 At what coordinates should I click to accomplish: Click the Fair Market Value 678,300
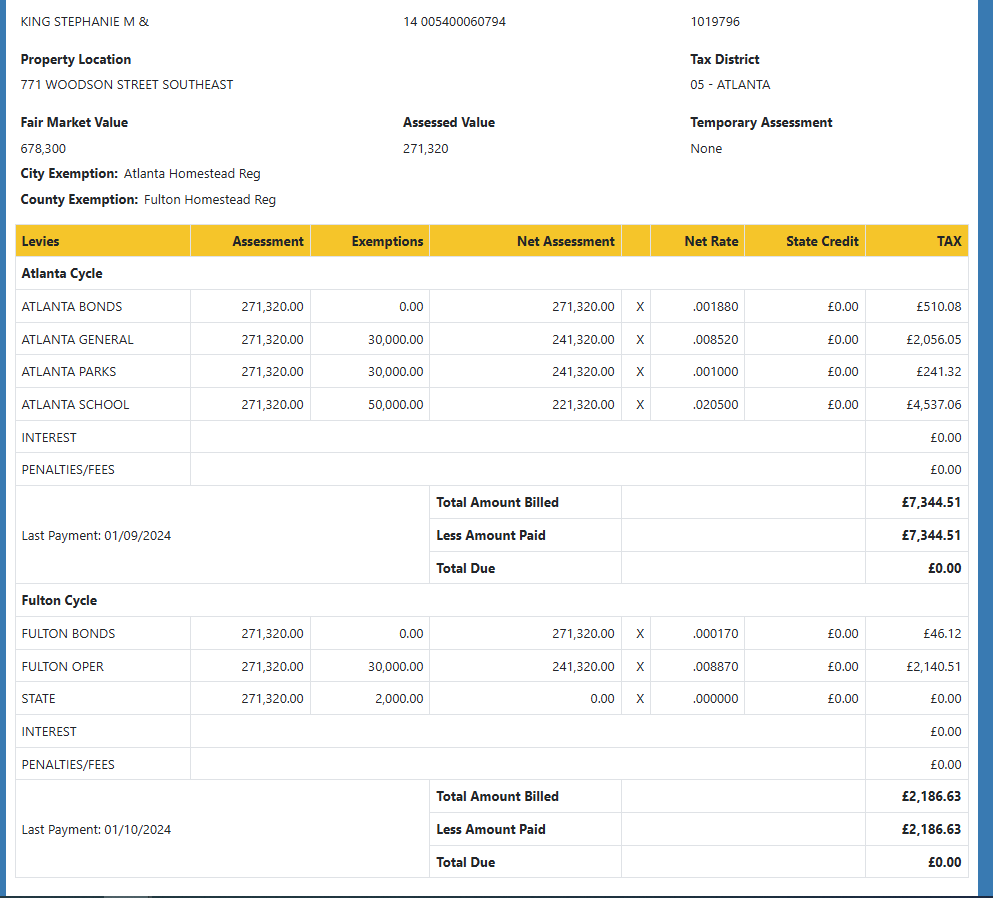coord(43,149)
